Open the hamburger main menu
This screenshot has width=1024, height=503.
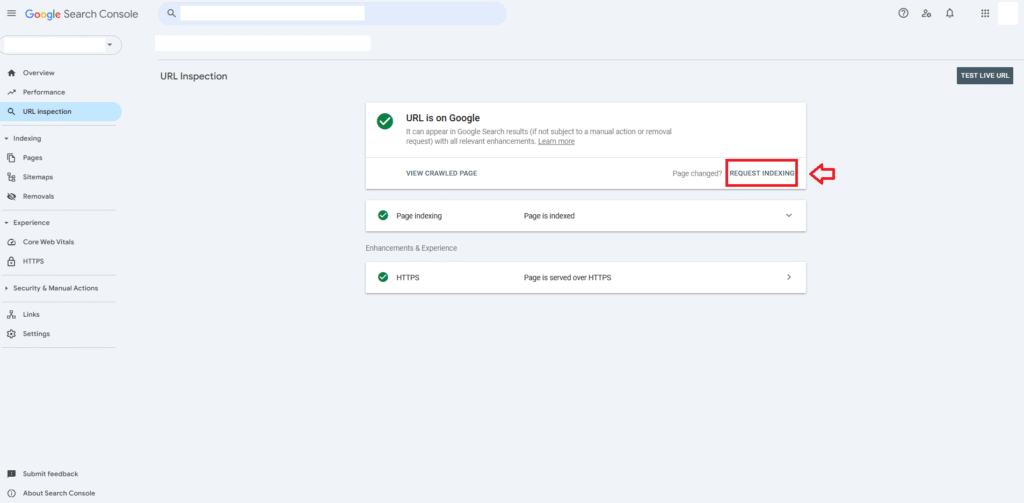tap(12, 13)
